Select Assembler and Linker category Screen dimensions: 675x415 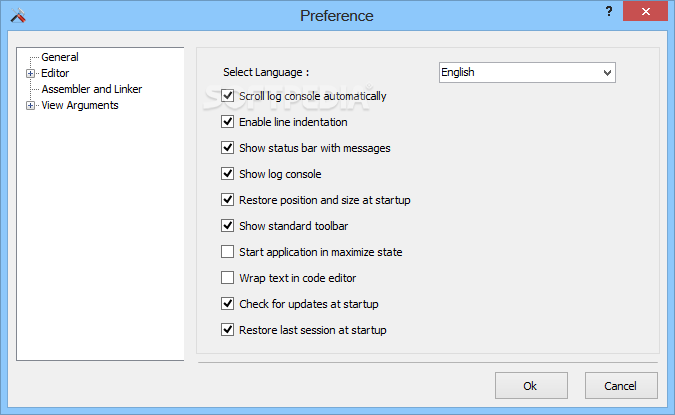point(92,89)
